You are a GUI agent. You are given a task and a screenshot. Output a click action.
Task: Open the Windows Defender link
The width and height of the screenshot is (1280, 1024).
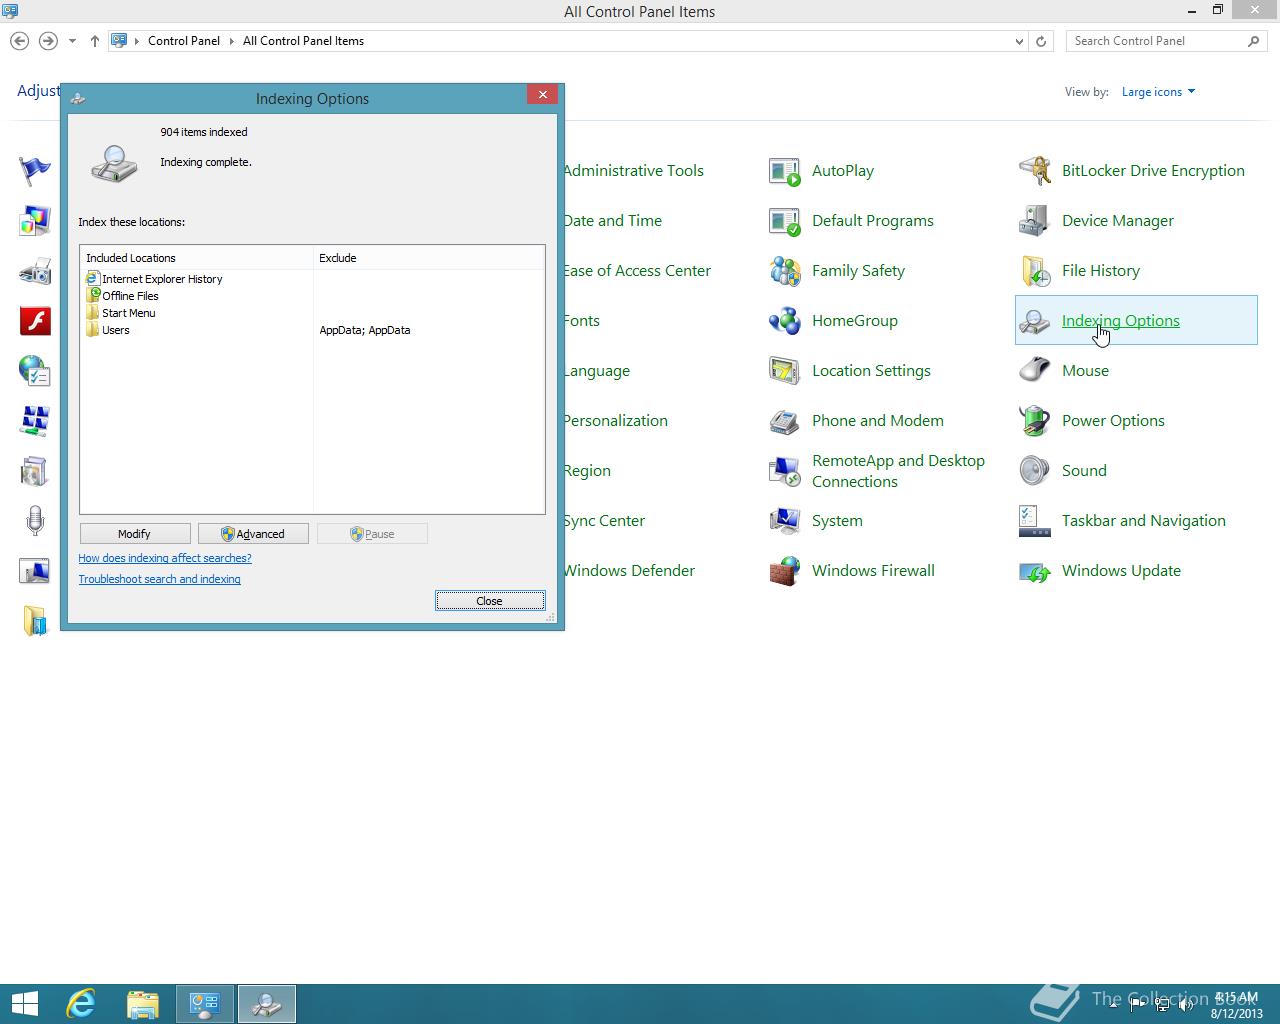(629, 571)
